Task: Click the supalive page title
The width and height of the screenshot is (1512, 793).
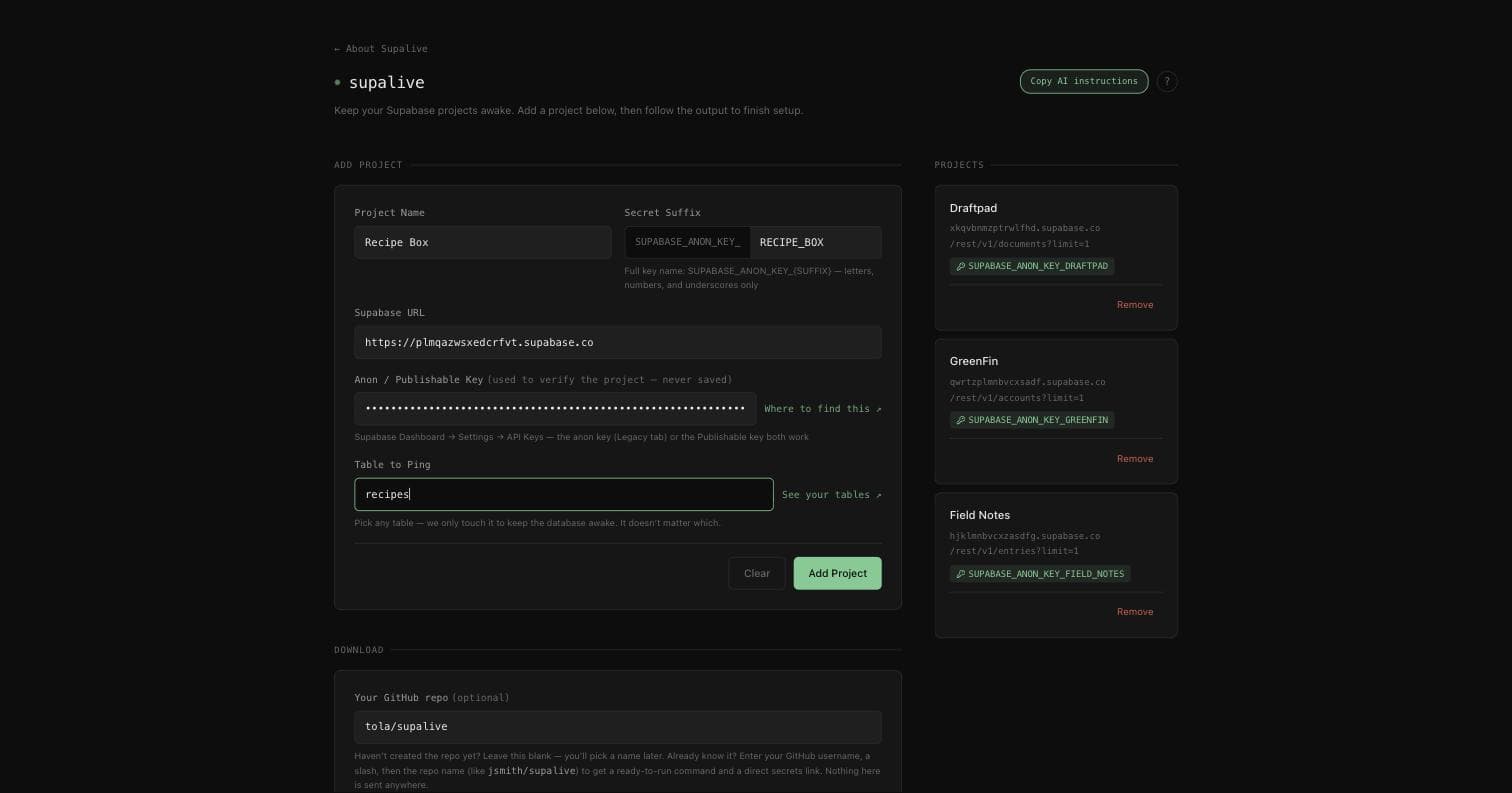Action: click(386, 82)
